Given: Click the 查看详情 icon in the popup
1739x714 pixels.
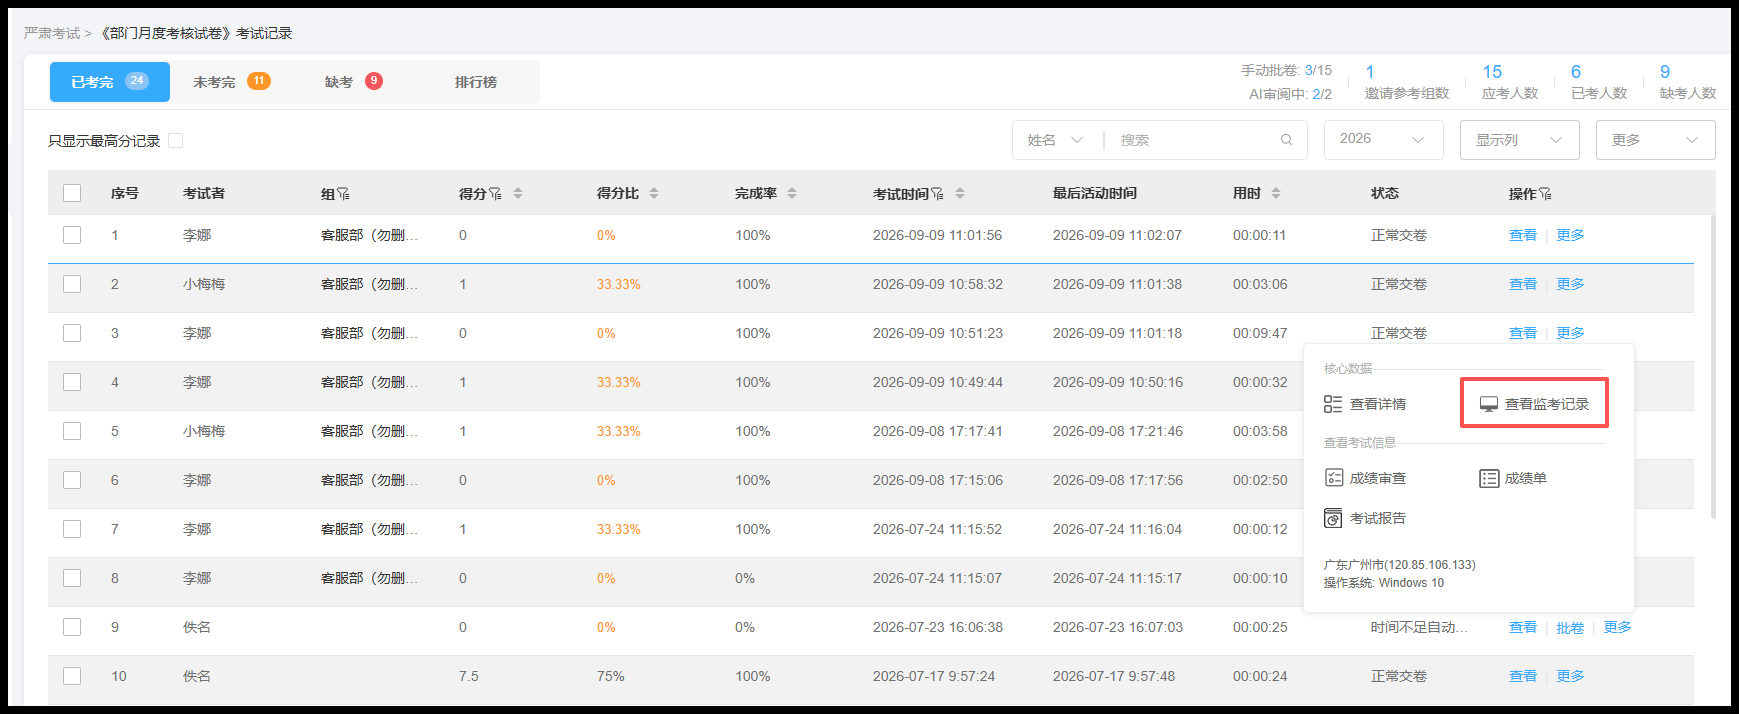Looking at the screenshot, I should (1333, 404).
